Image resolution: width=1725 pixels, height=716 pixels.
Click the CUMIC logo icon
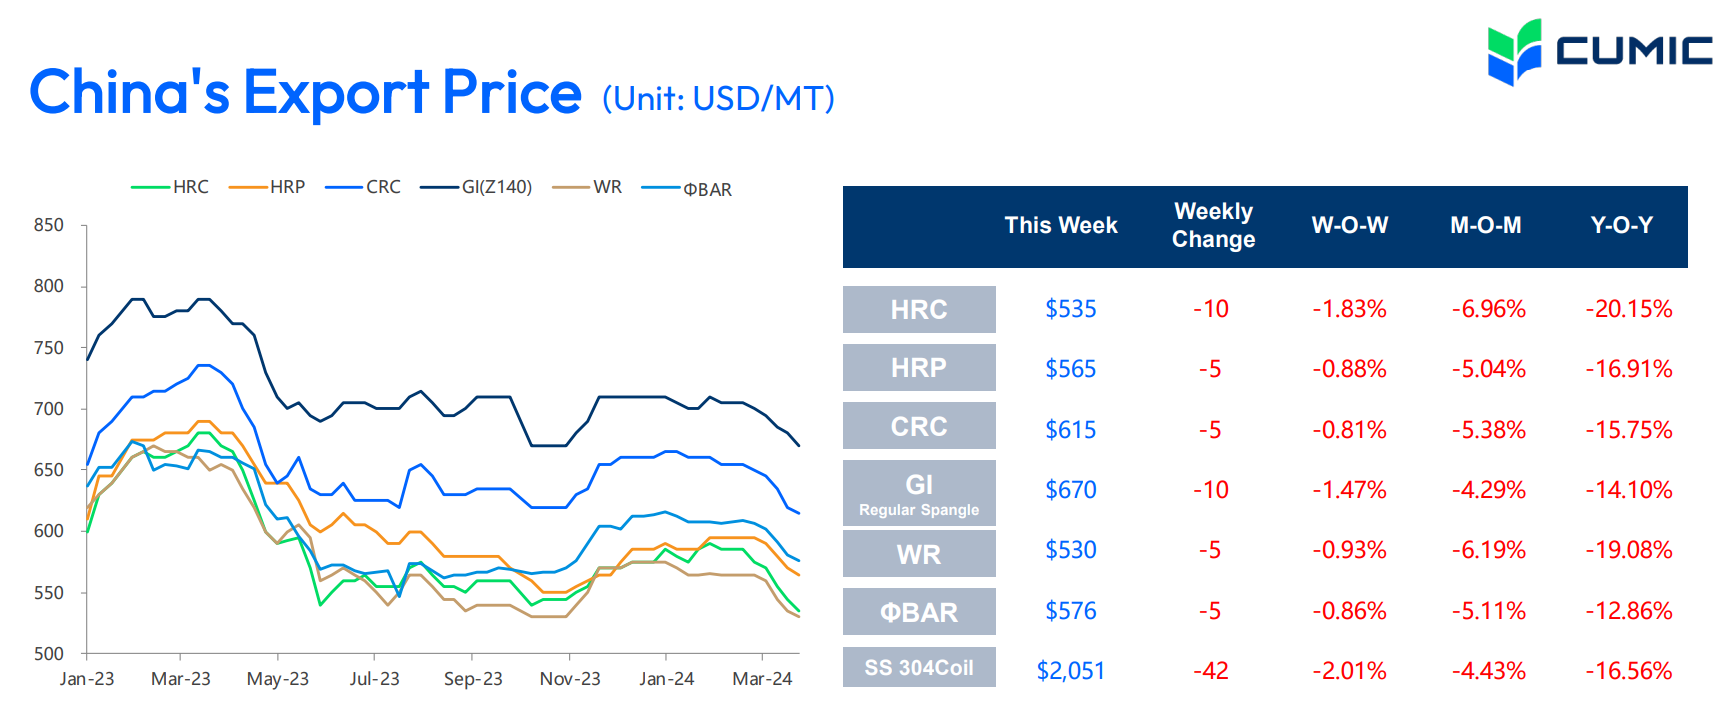(1514, 52)
